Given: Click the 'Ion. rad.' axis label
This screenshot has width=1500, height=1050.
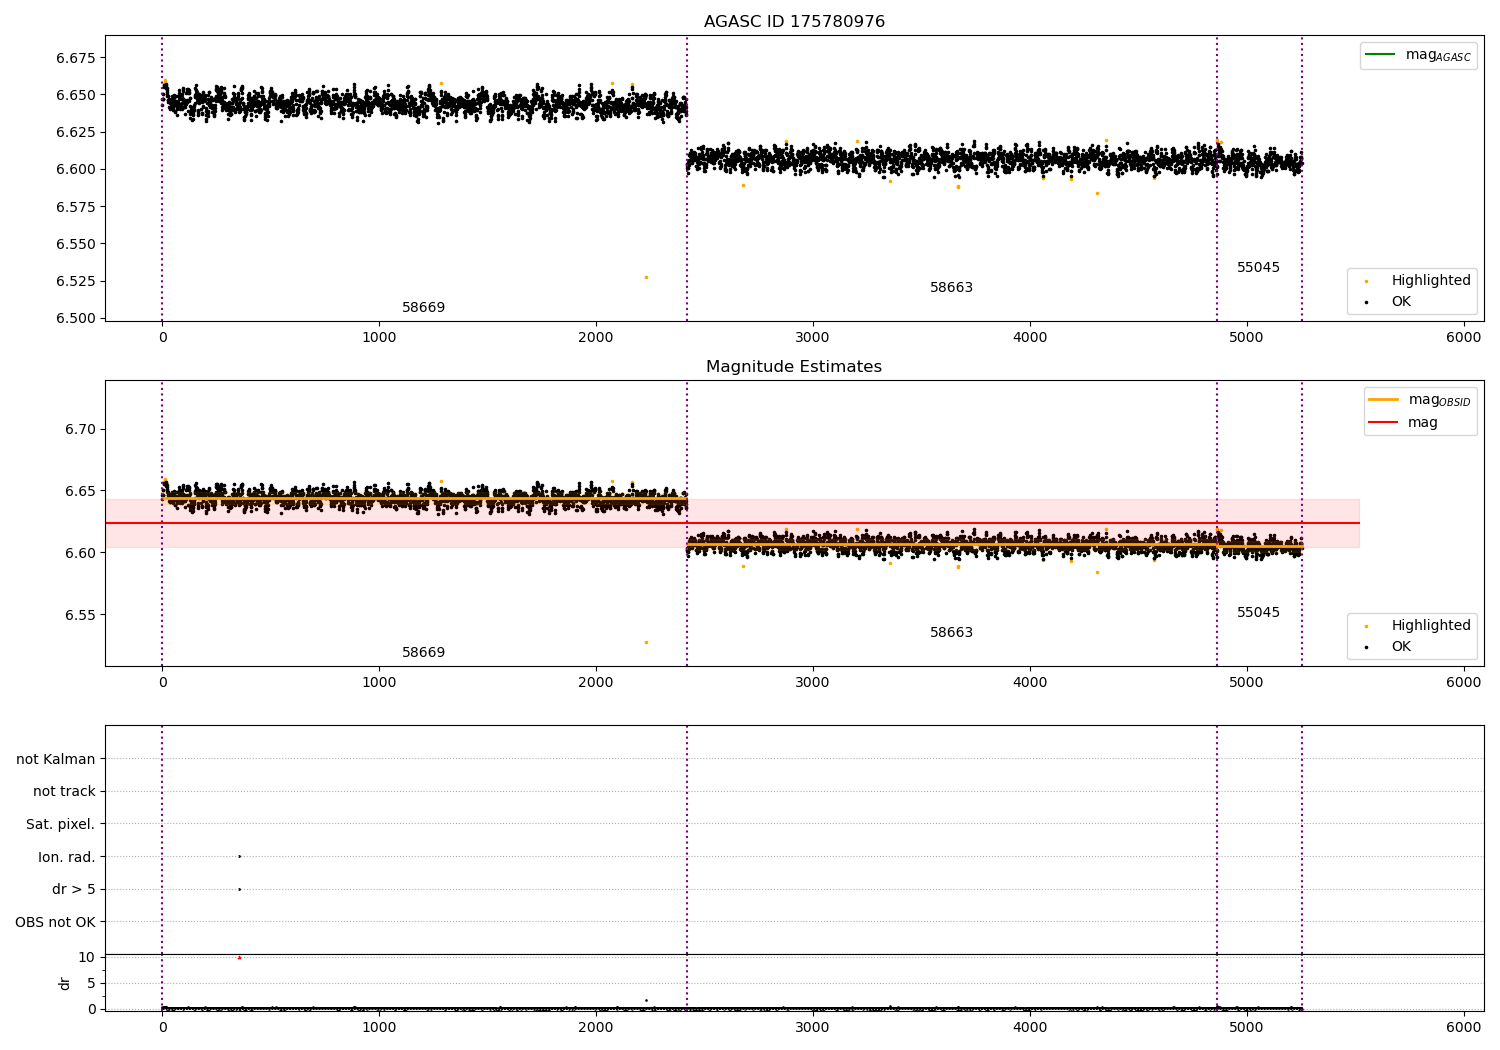Looking at the screenshot, I should (x=67, y=857).
